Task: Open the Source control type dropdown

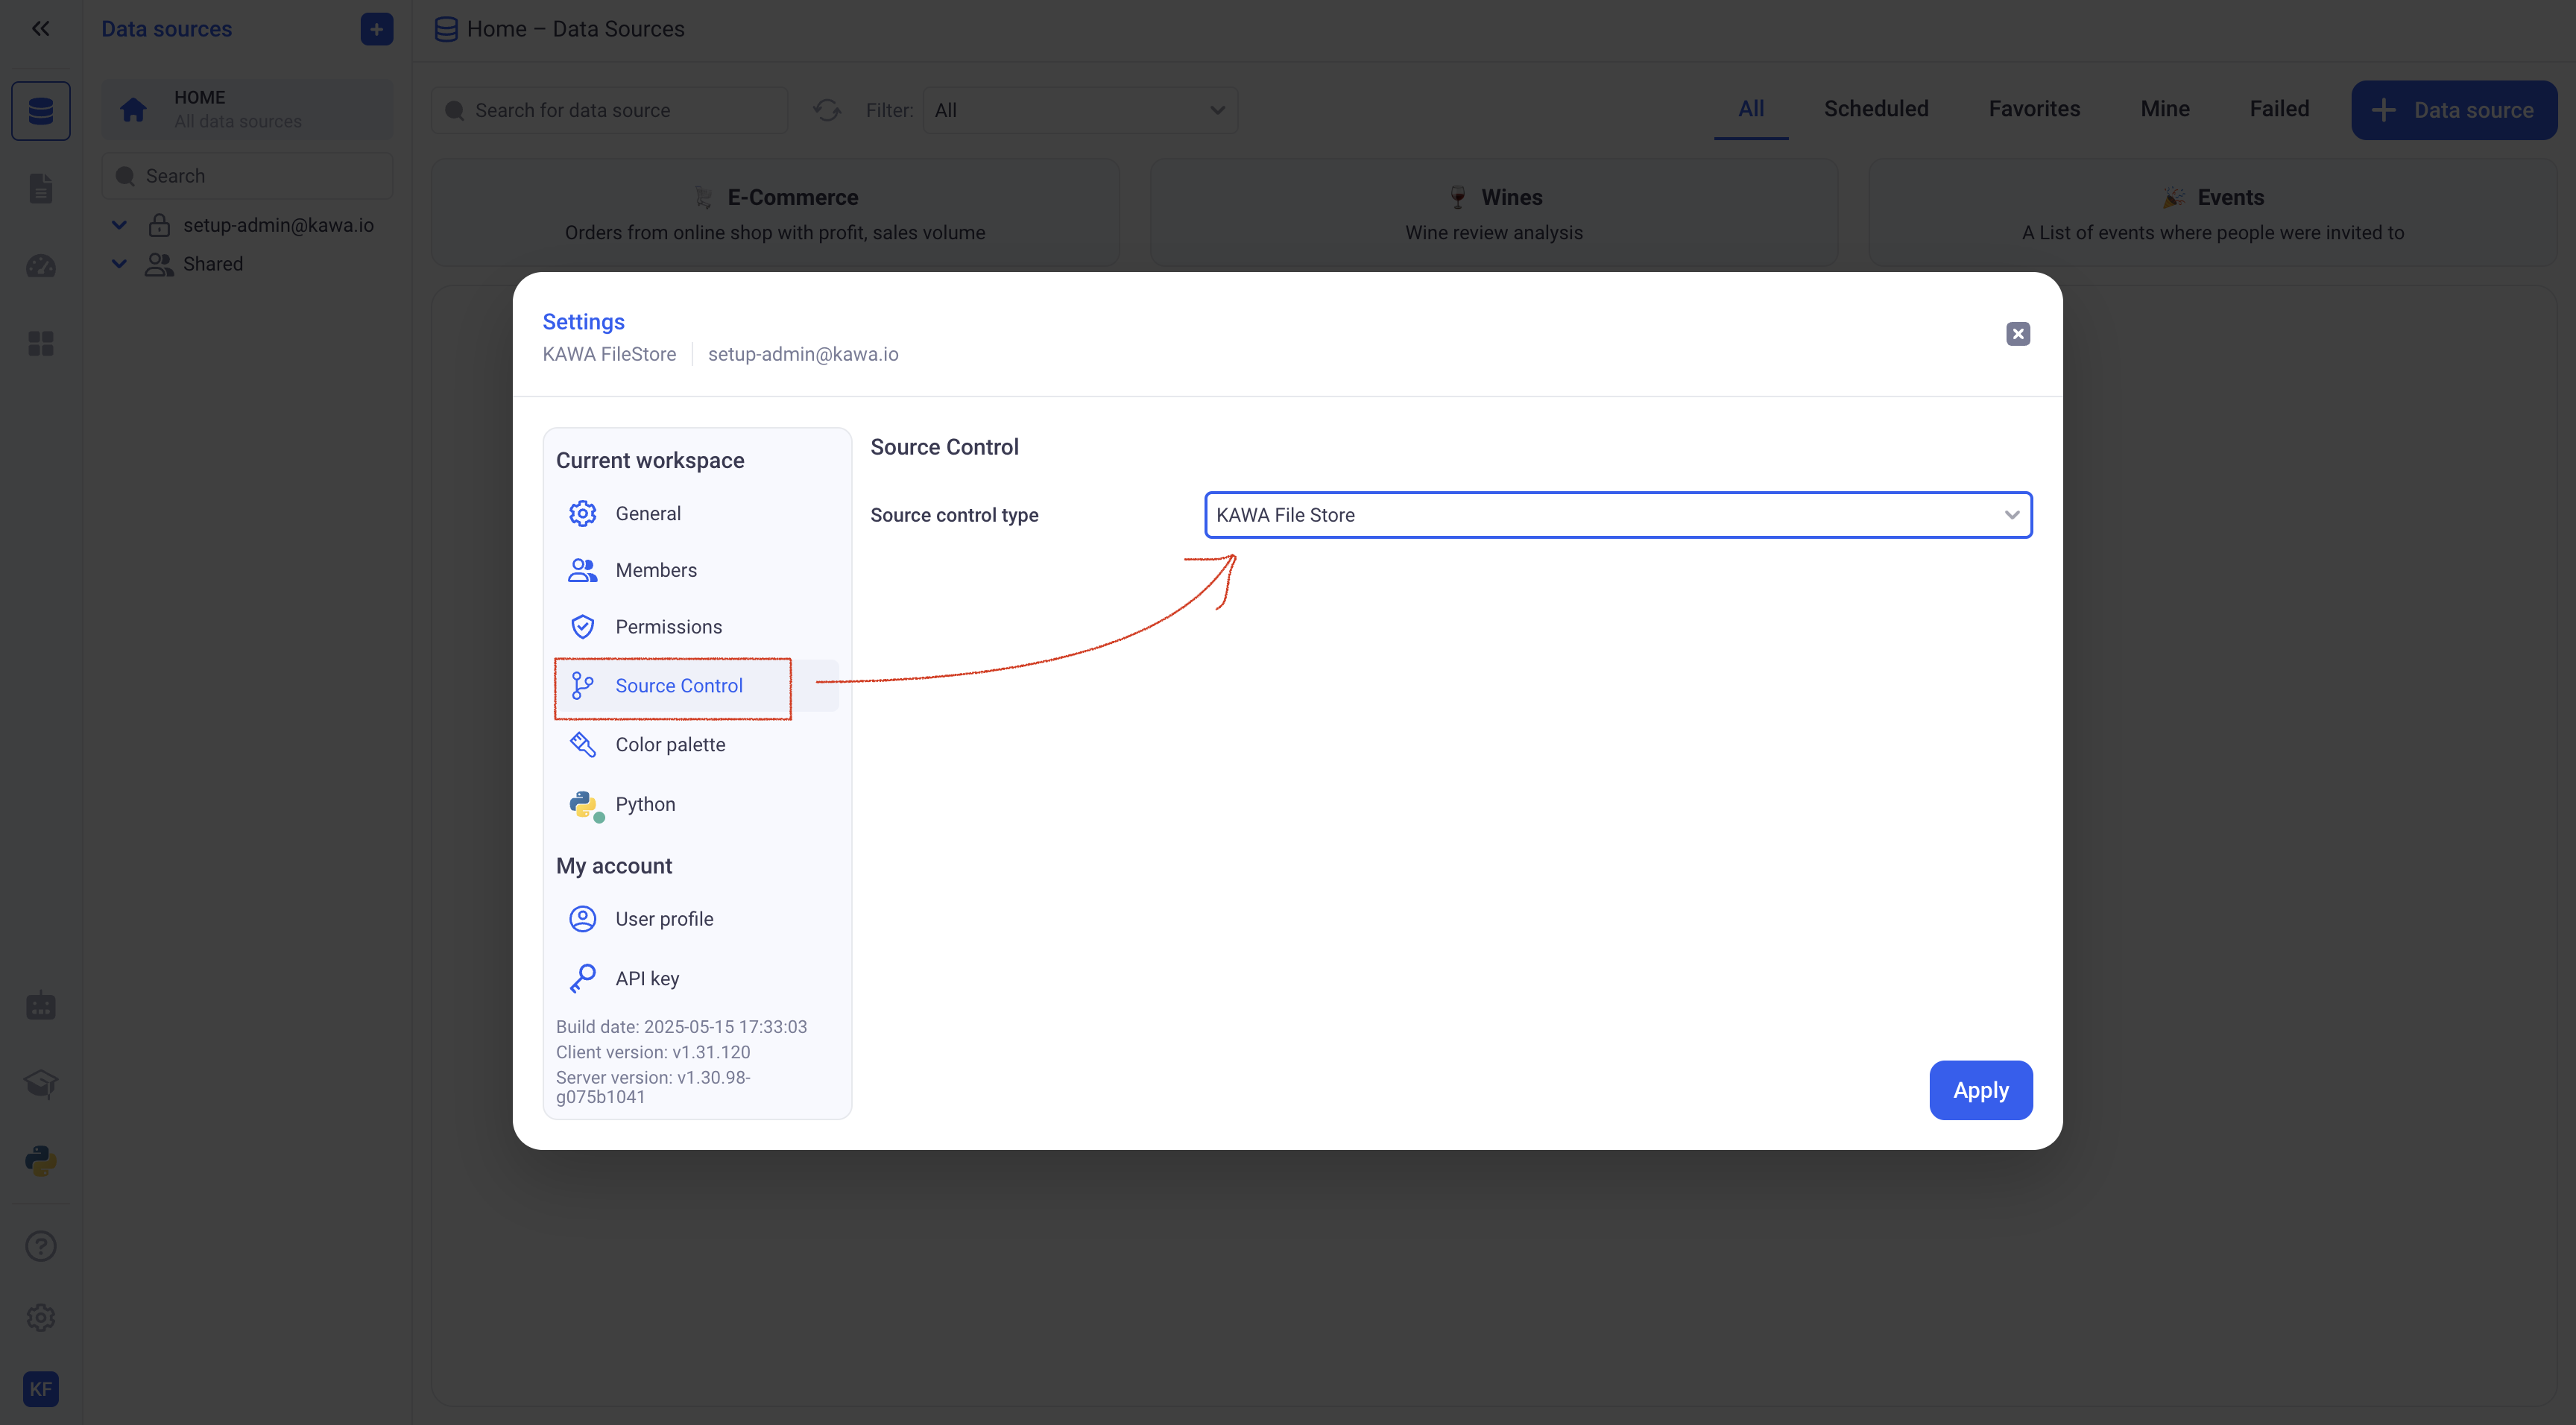Action: [x=1617, y=515]
